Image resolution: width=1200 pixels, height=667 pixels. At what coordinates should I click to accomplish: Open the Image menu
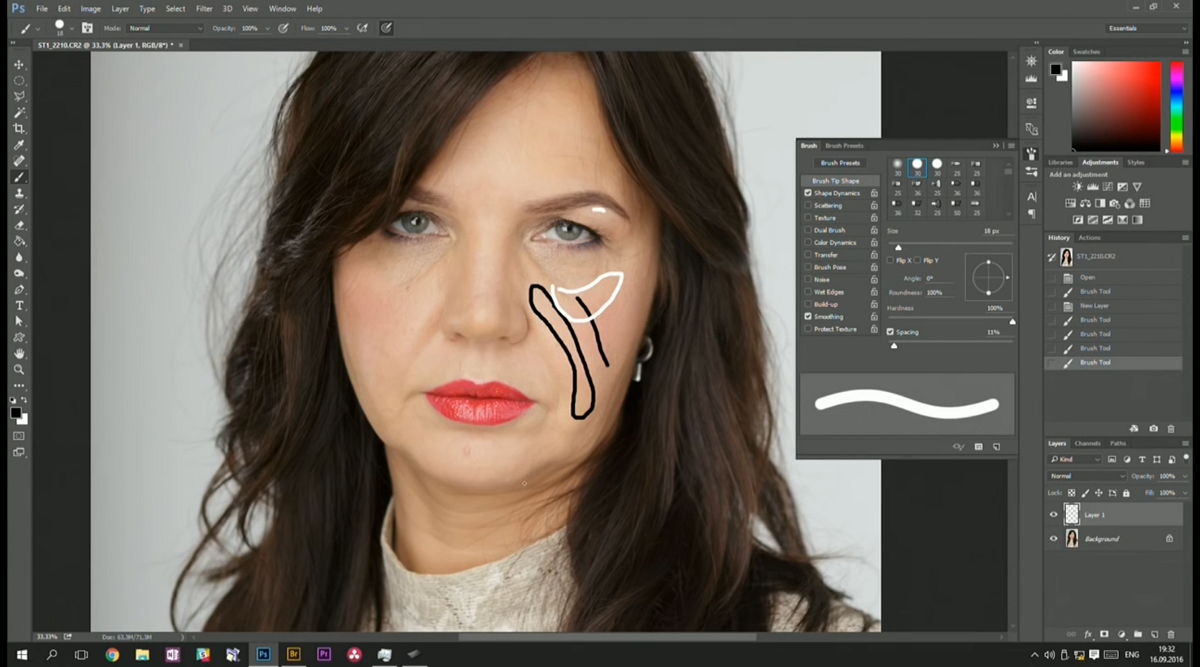click(x=90, y=9)
